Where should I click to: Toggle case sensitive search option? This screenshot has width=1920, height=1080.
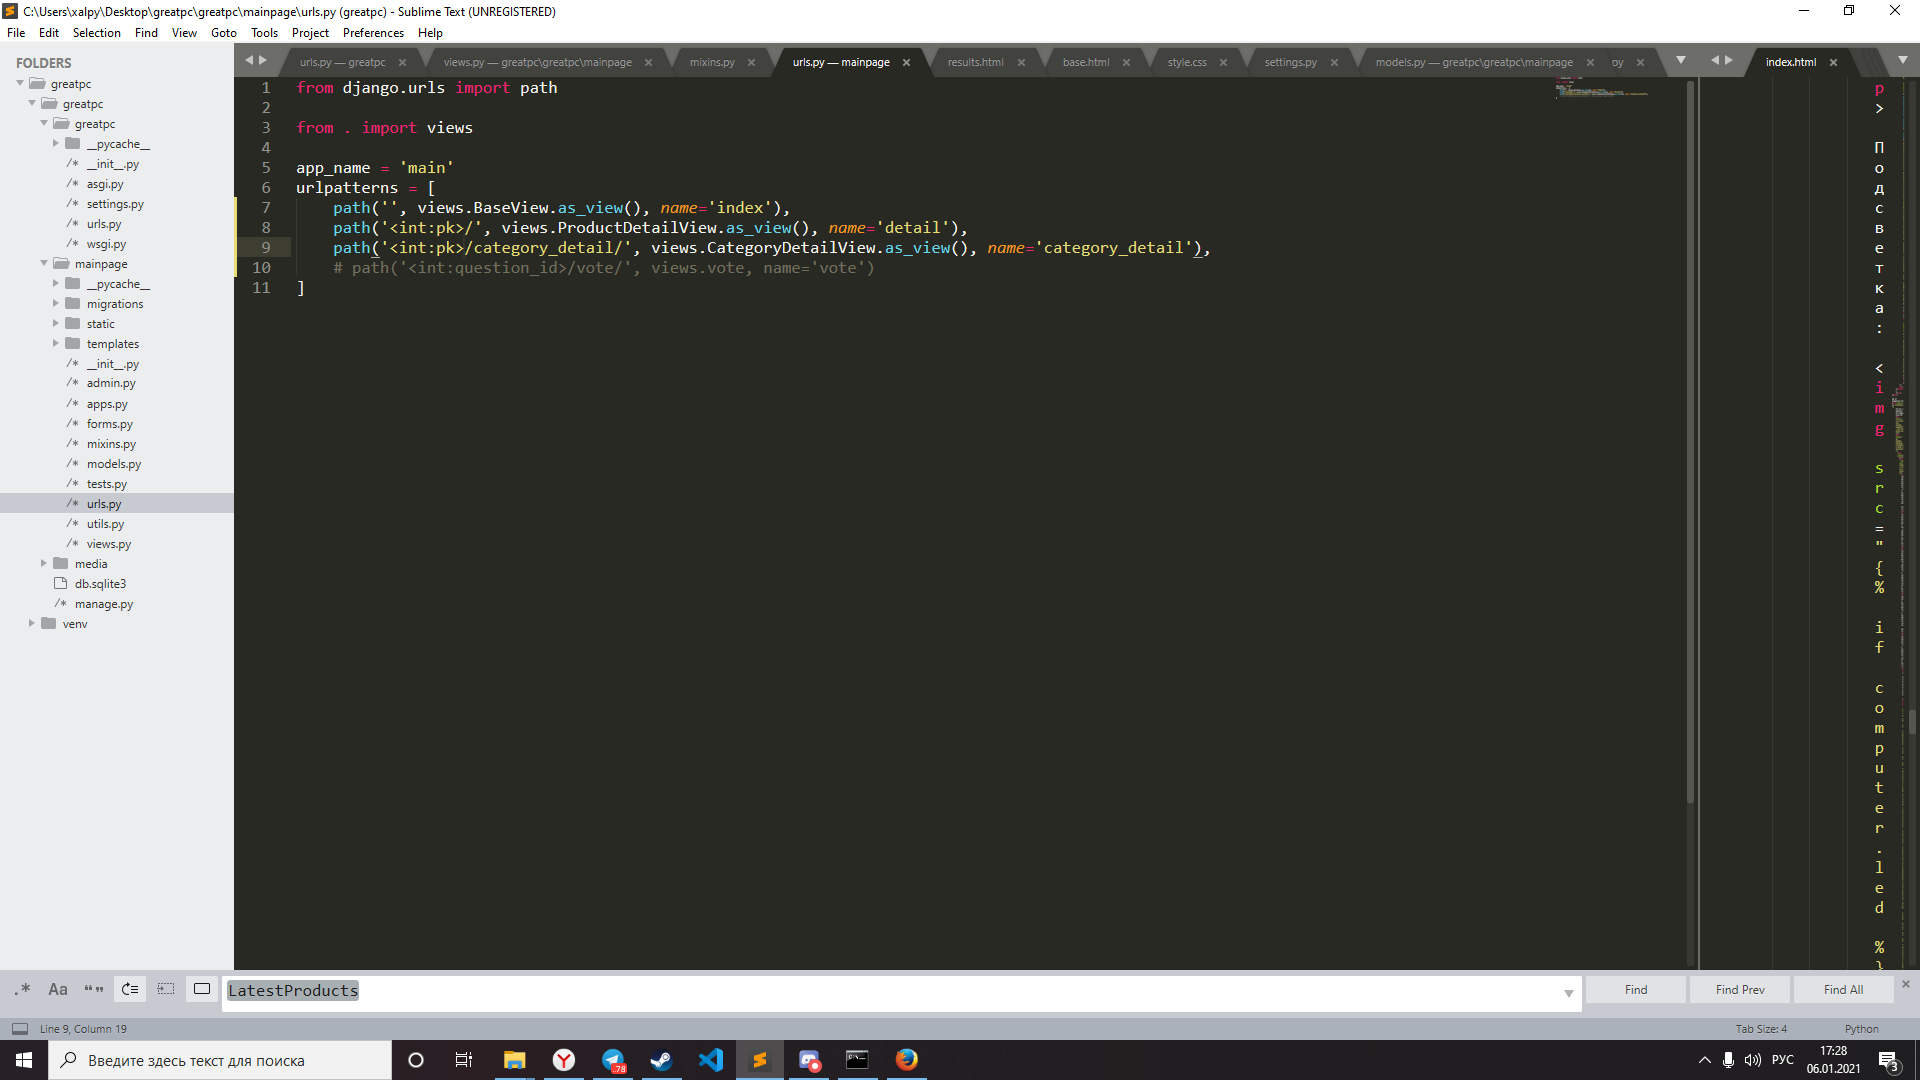(x=58, y=990)
